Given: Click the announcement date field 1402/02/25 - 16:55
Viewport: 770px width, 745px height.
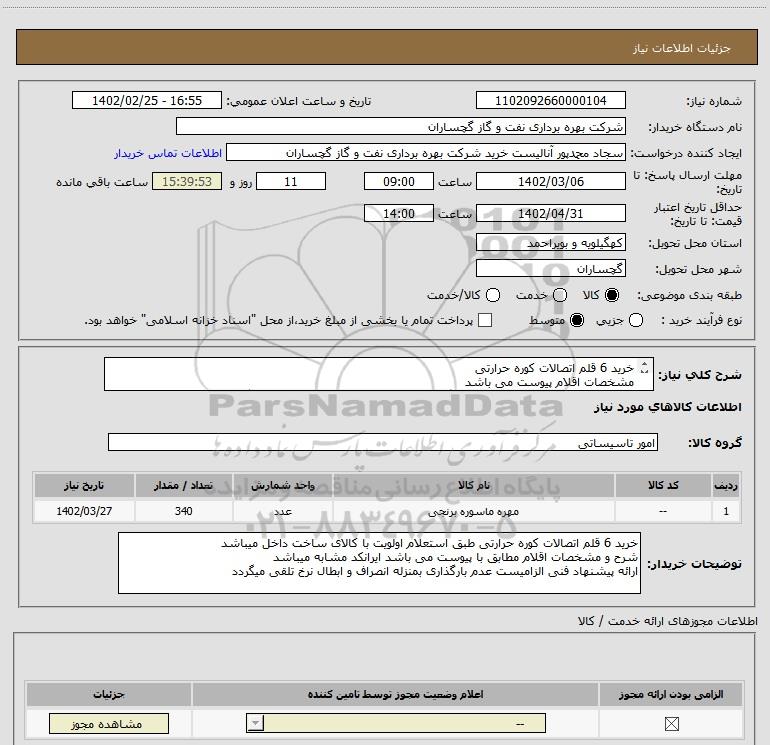Looking at the screenshot, I should click(147, 100).
